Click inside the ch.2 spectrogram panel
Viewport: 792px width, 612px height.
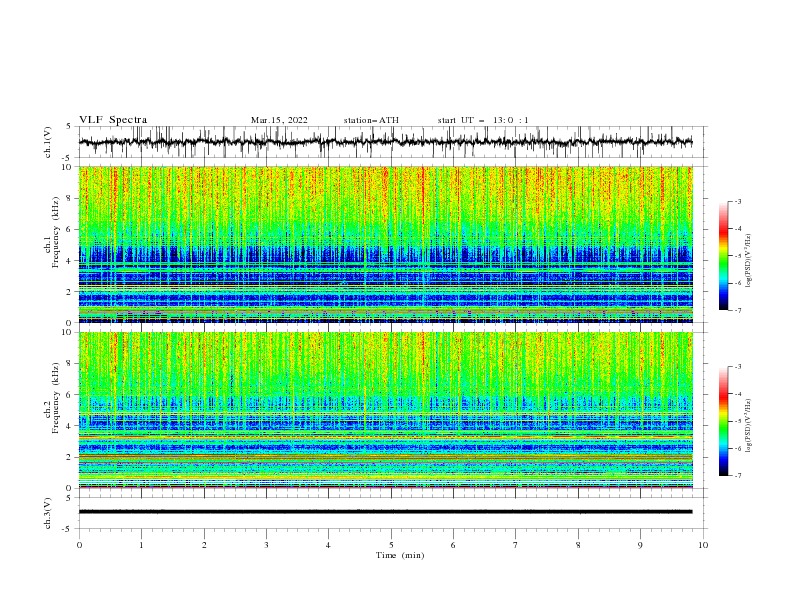[x=385, y=410]
